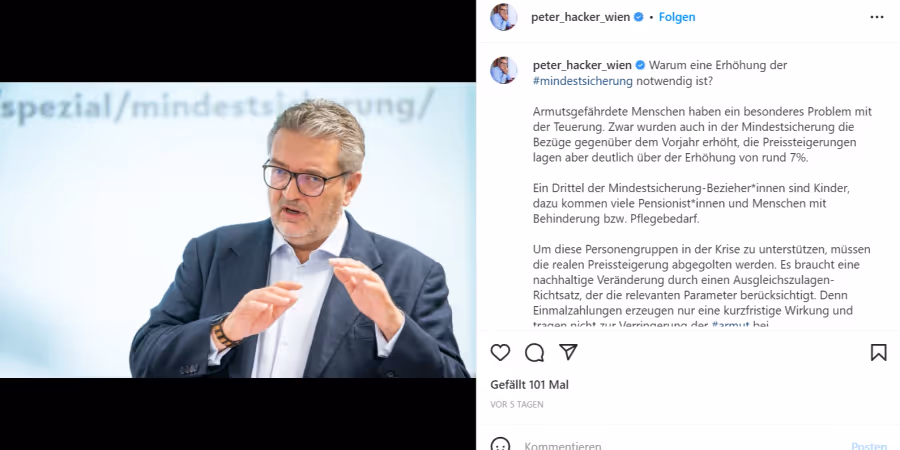900x450 pixels.
Task: Open #armut hashtag link
Action: [x=730, y=325]
